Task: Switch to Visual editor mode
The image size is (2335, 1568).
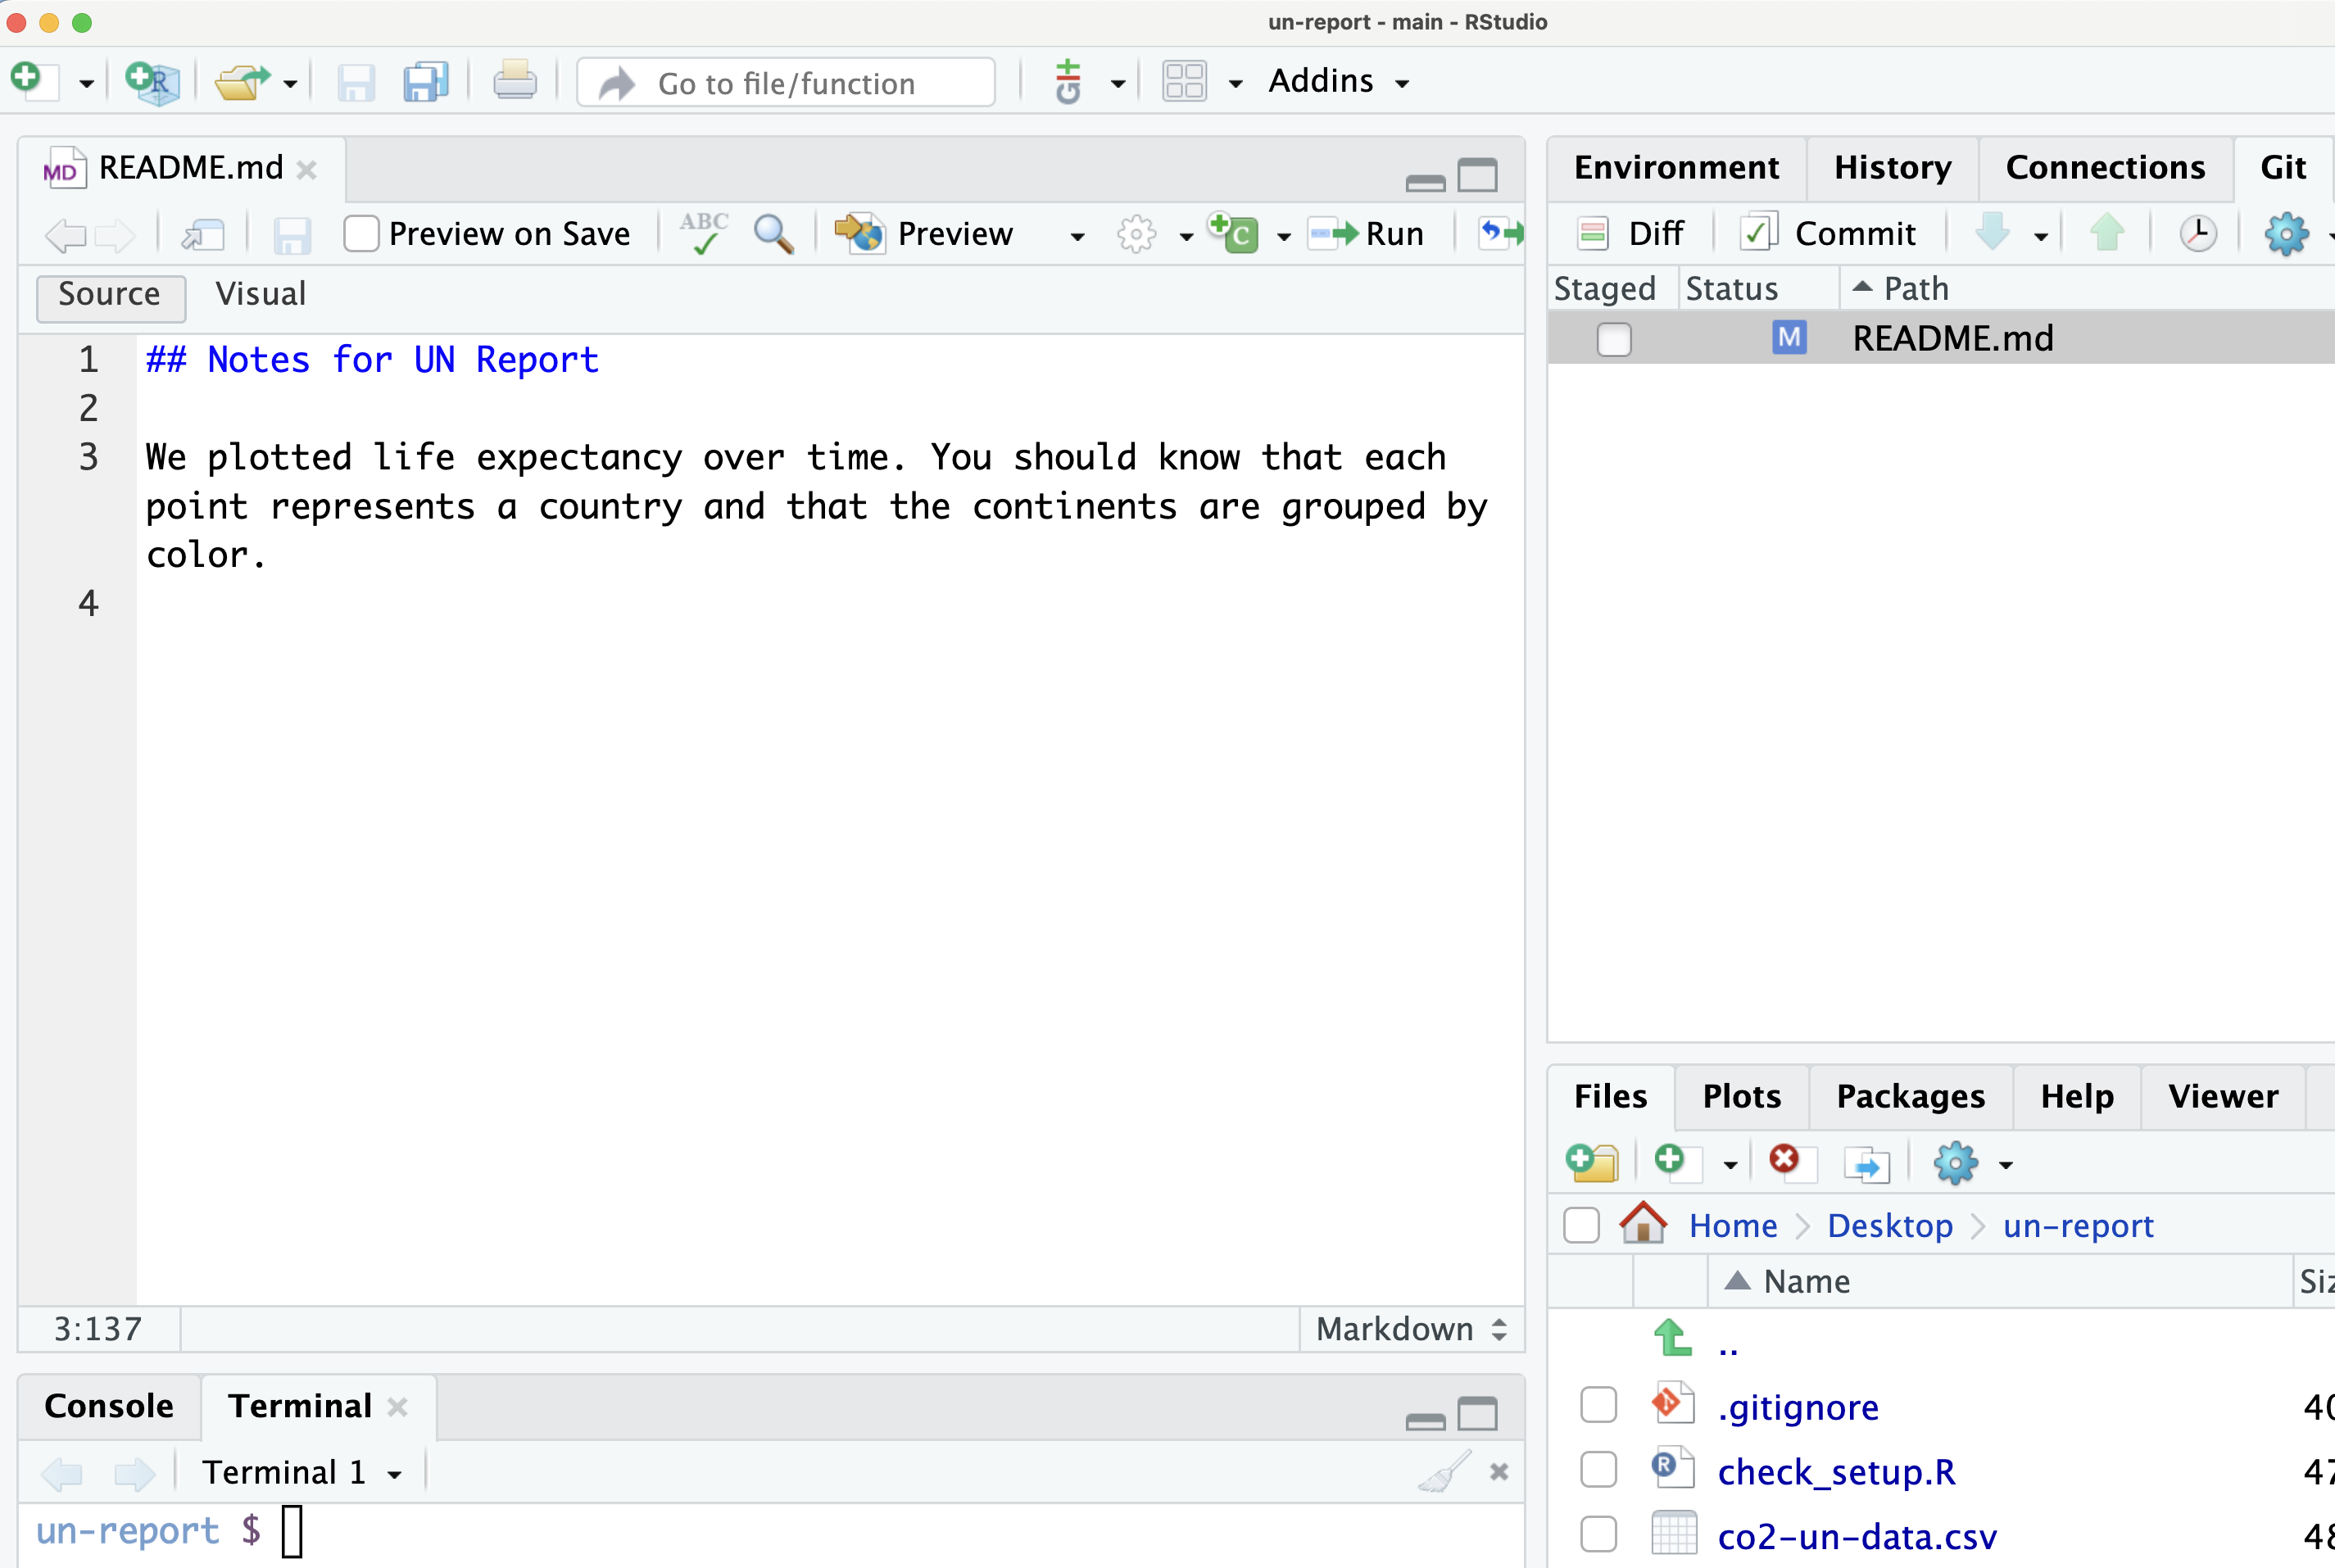Action: point(260,294)
